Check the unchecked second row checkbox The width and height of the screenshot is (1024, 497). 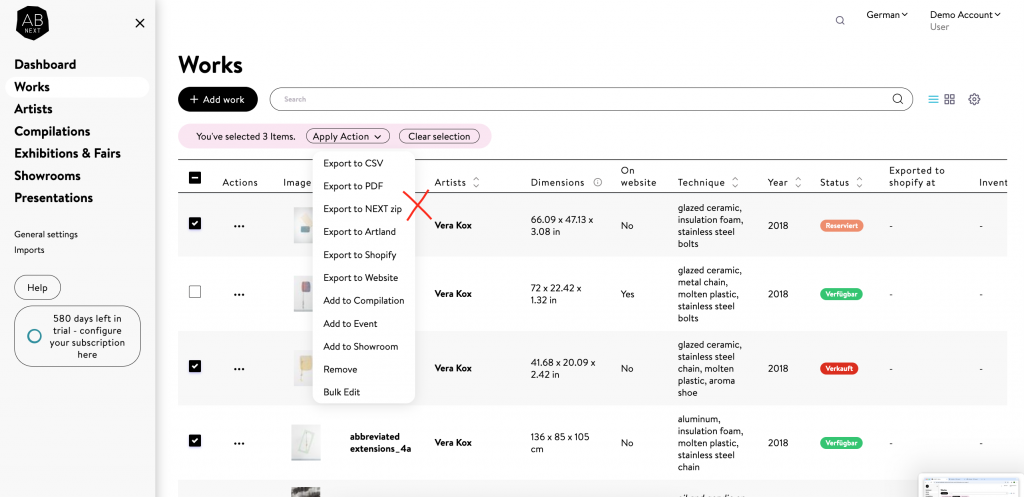click(195, 292)
